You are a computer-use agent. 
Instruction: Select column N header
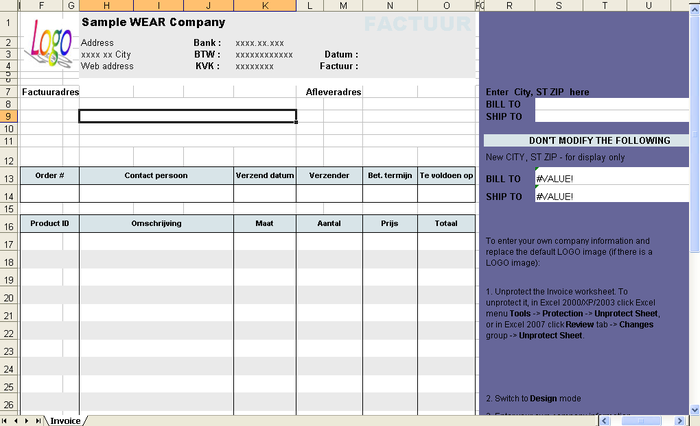click(x=390, y=5)
